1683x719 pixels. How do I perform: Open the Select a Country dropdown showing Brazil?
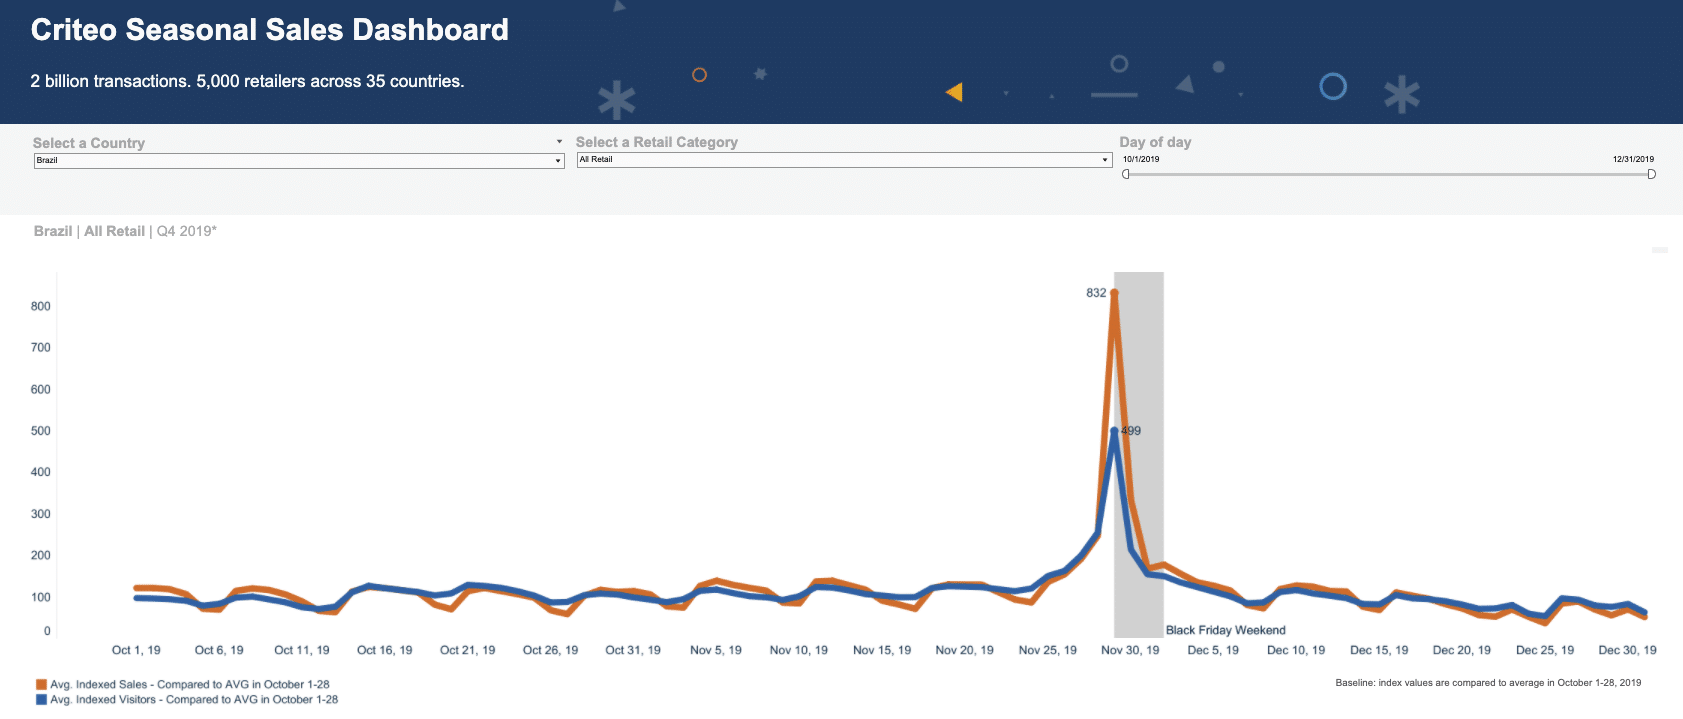(x=299, y=160)
